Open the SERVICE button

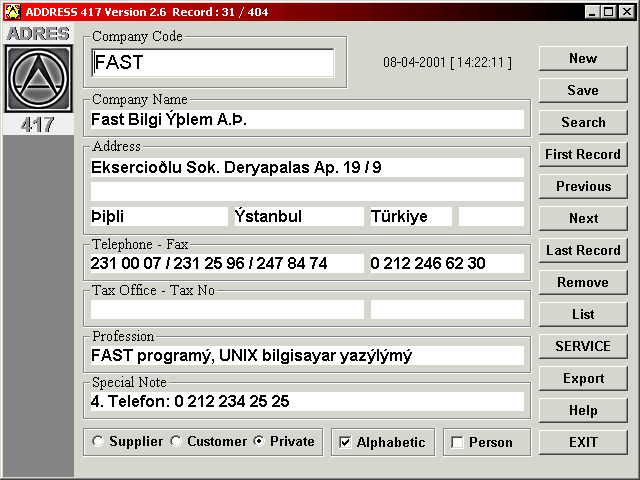[x=583, y=346]
